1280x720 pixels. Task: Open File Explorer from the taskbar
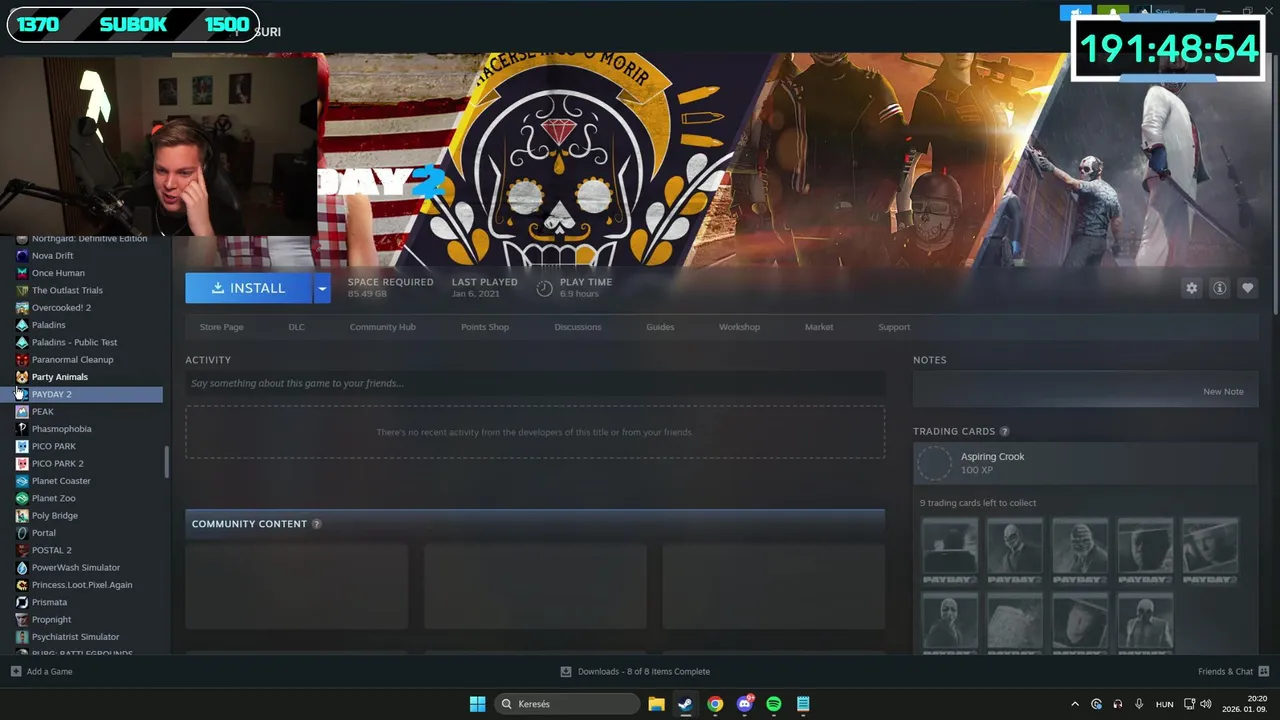[656, 704]
